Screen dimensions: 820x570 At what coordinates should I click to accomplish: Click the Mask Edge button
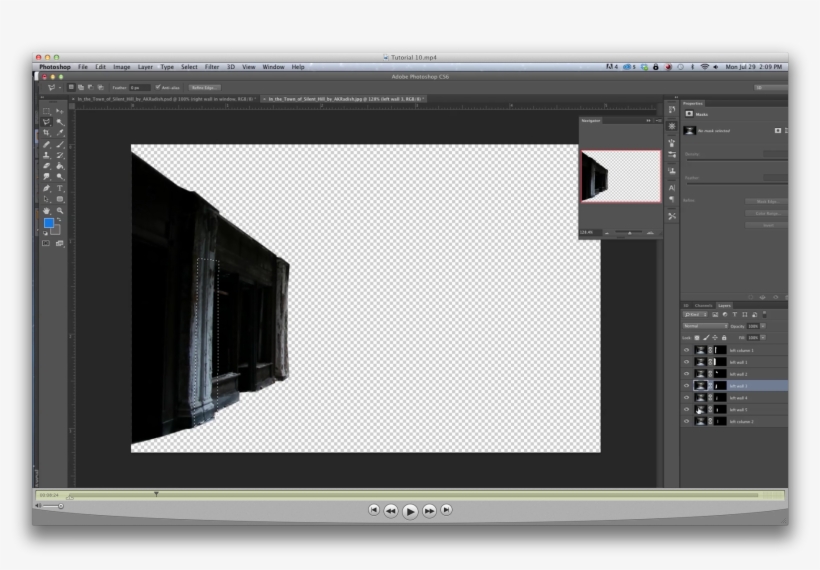767,201
